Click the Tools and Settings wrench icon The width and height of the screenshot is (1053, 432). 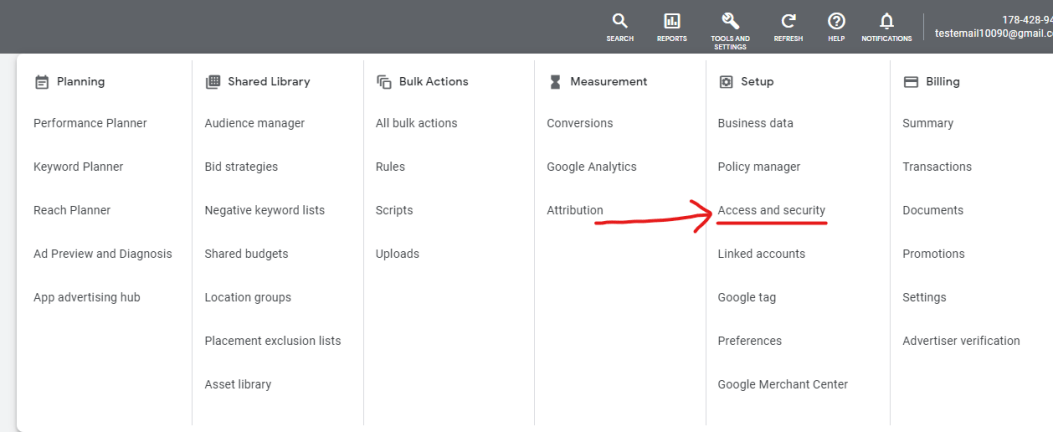pyautogui.click(x=730, y=22)
